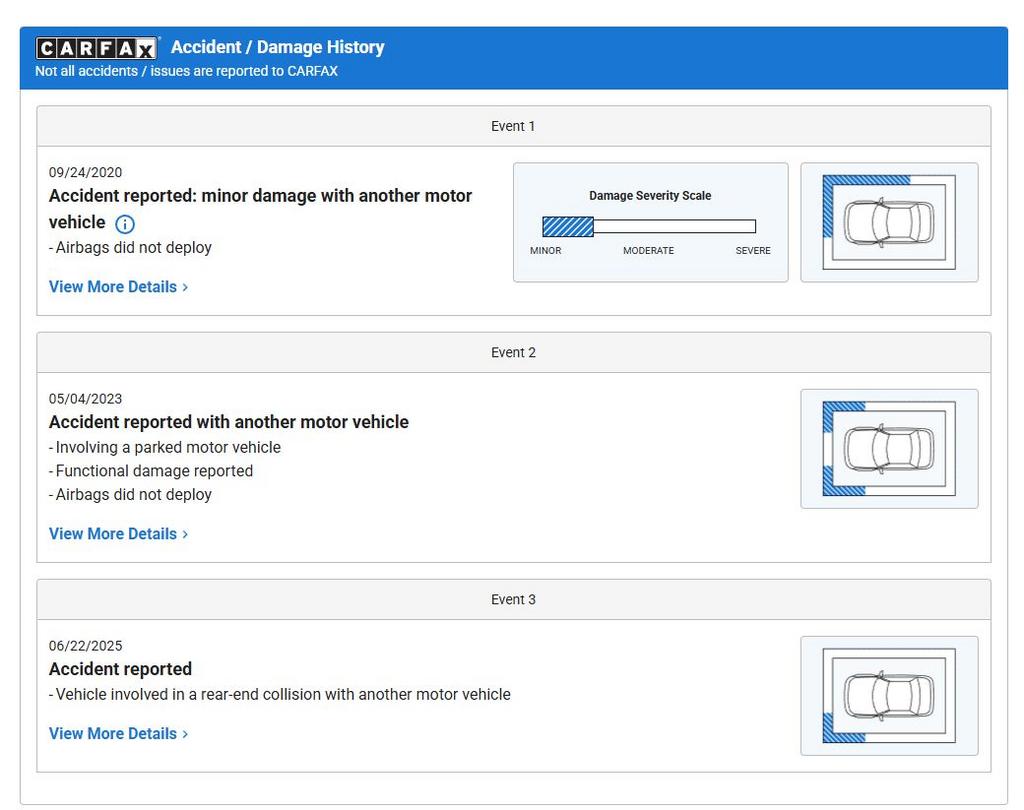The height and width of the screenshot is (810, 1024).
Task: Click the info icon beside Event 1 title
Action: click(x=125, y=224)
